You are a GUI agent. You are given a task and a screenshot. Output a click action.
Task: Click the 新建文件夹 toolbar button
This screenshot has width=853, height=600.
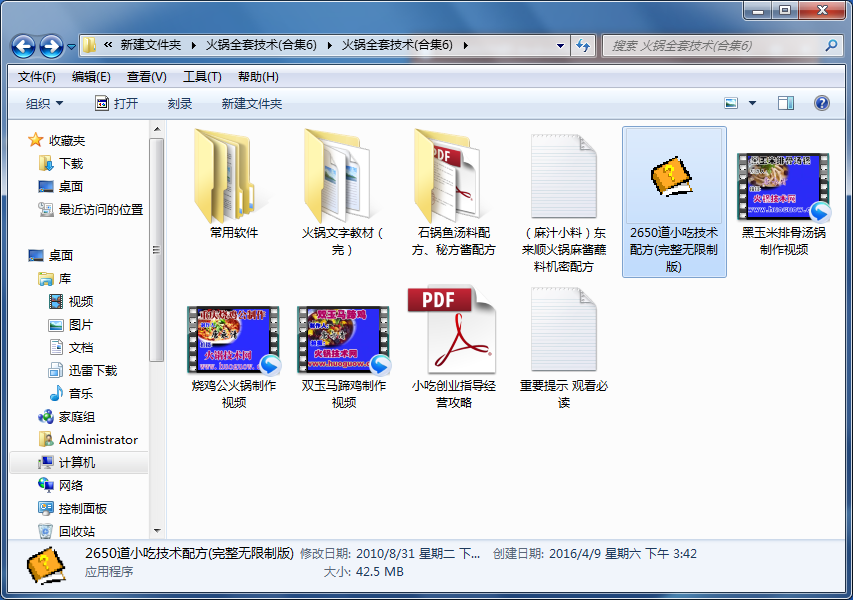pyautogui.click(x=252, y=104)
